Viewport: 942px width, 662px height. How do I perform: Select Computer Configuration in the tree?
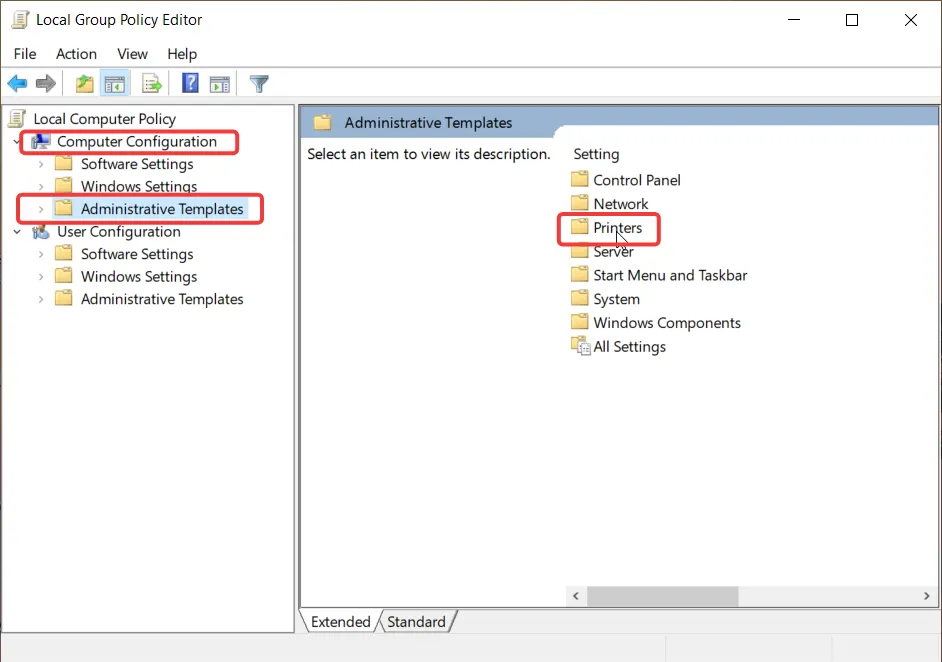pyautogui.click(x=137, y=142)
